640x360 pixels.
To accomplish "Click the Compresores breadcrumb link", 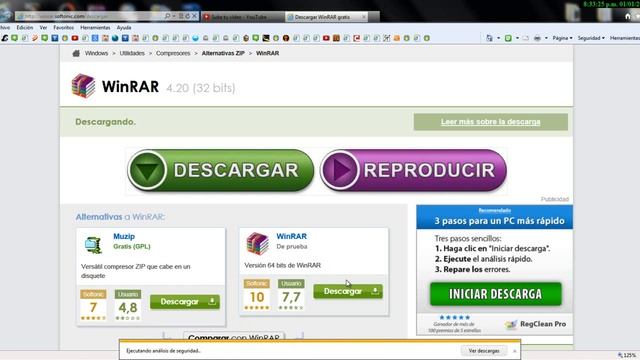I will coord(173,53).
